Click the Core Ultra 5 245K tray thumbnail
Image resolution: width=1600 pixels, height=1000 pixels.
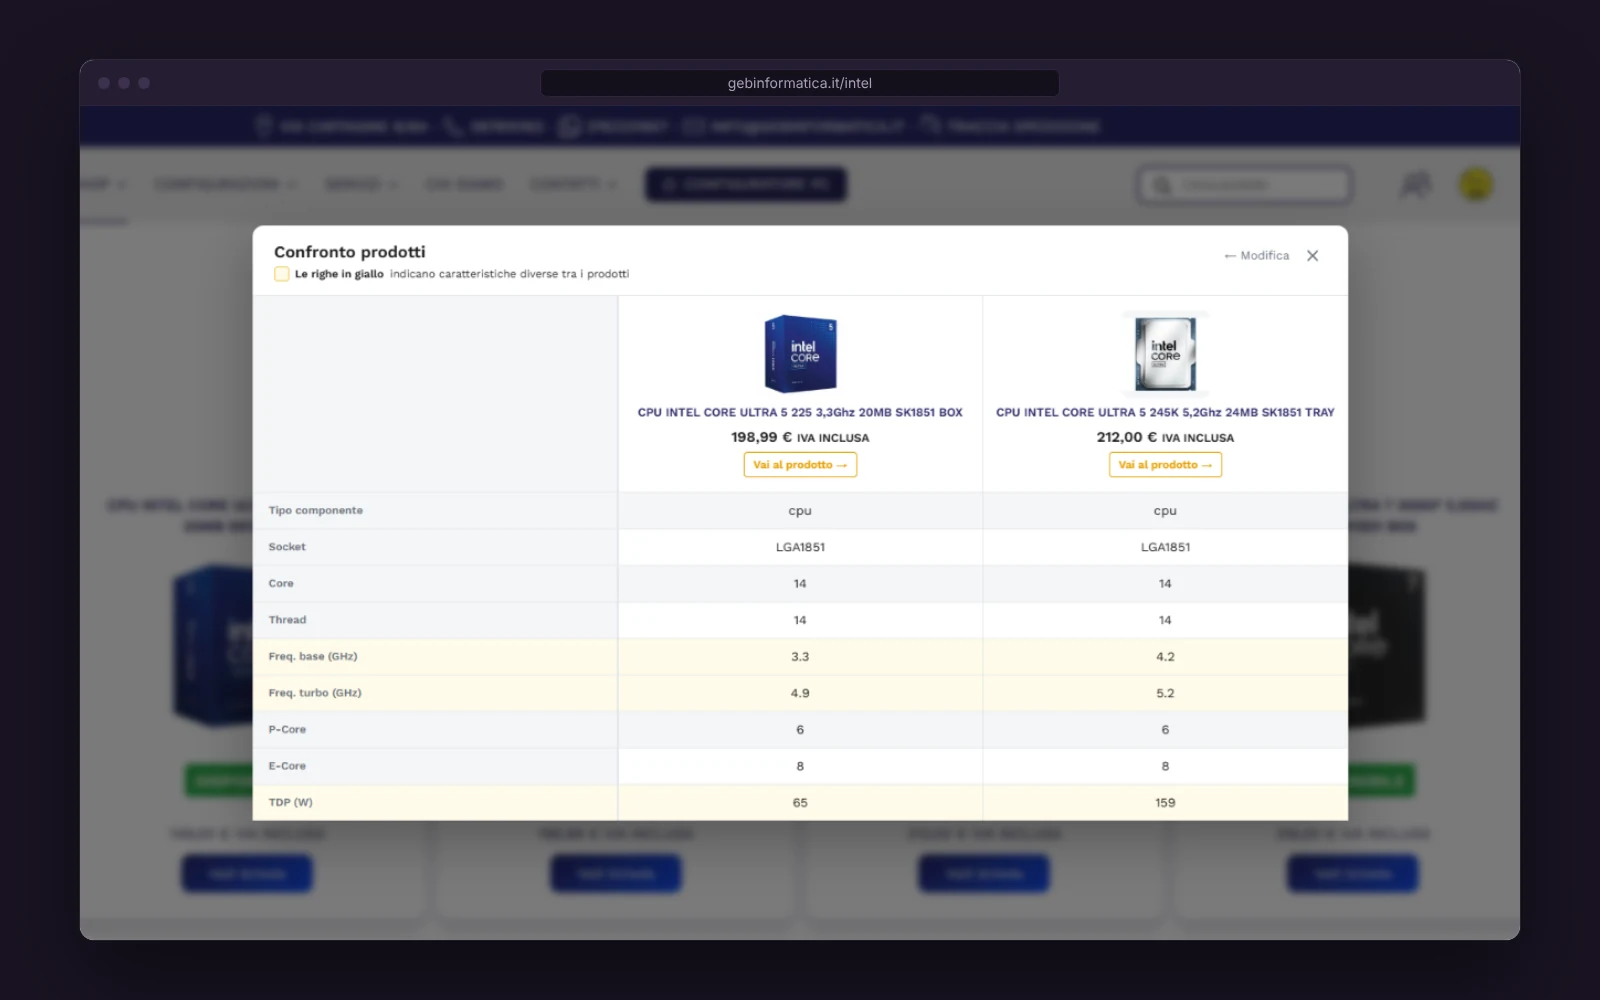click(1165, 354)
